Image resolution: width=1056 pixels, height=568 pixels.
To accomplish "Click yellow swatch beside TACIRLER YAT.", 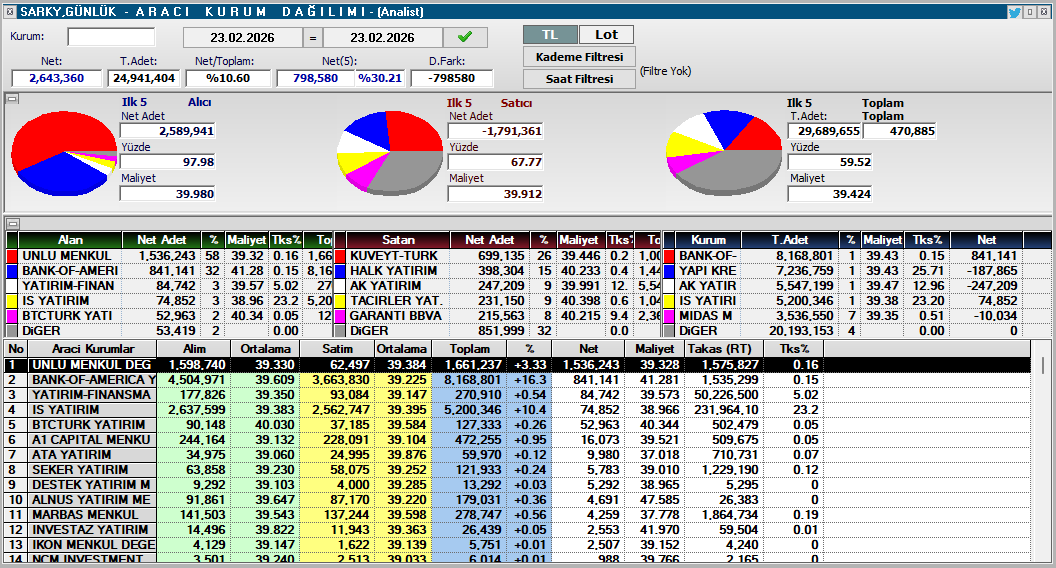I will 340,301.
